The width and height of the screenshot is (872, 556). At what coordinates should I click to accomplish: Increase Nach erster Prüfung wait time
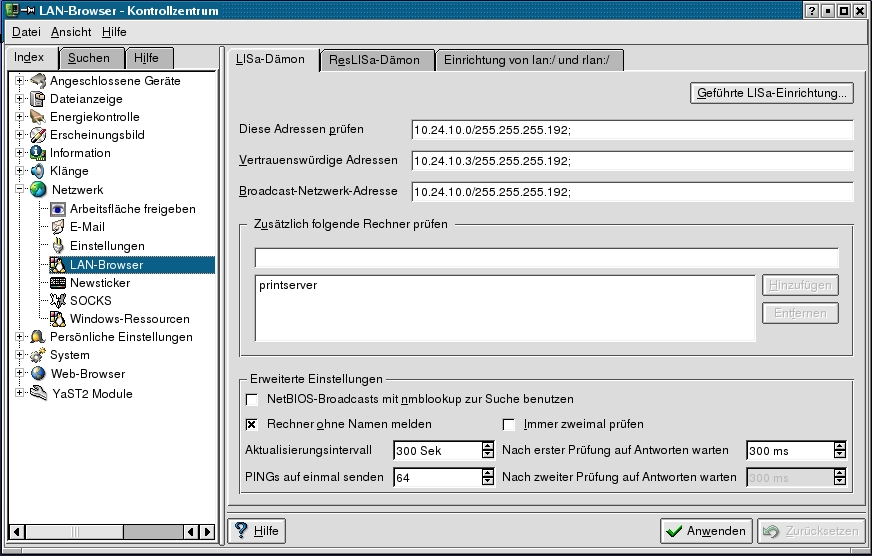tap(840, 446)
